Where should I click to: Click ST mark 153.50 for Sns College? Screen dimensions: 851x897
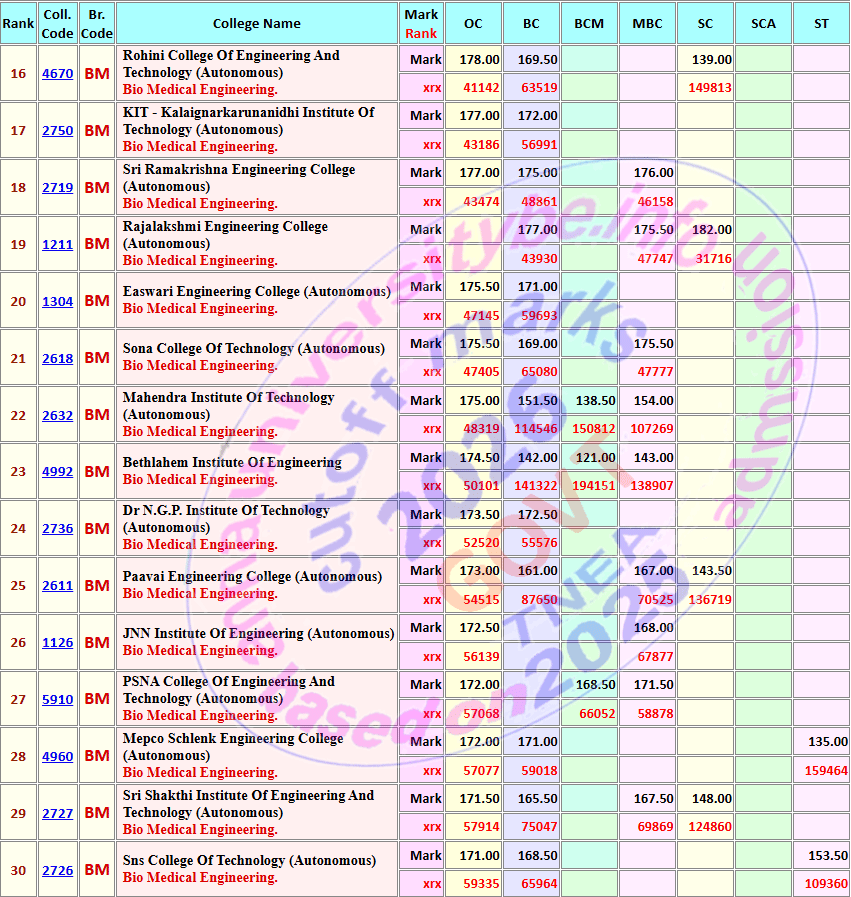point(828,856)
